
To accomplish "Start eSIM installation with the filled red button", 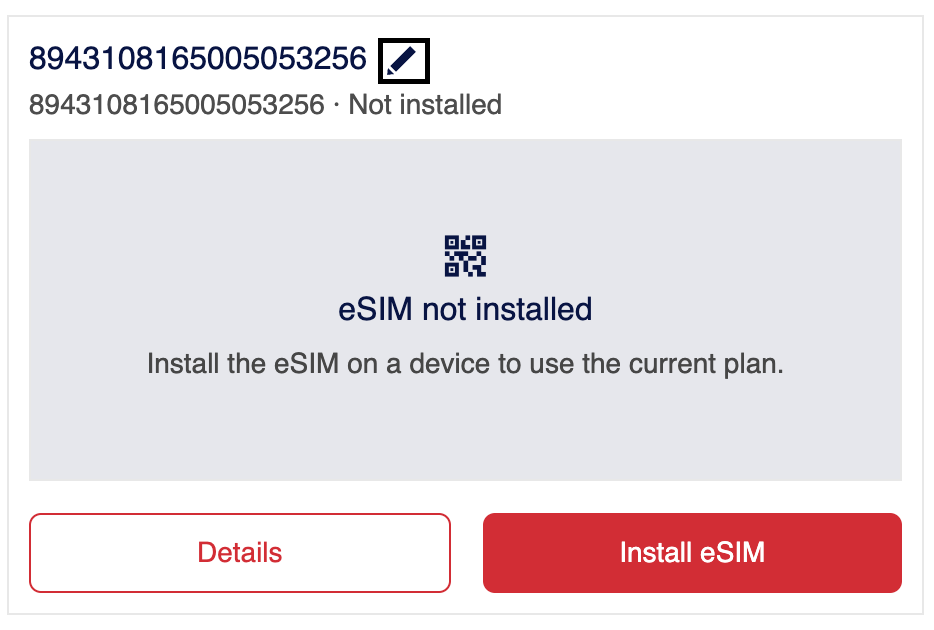I will [692, 553].
